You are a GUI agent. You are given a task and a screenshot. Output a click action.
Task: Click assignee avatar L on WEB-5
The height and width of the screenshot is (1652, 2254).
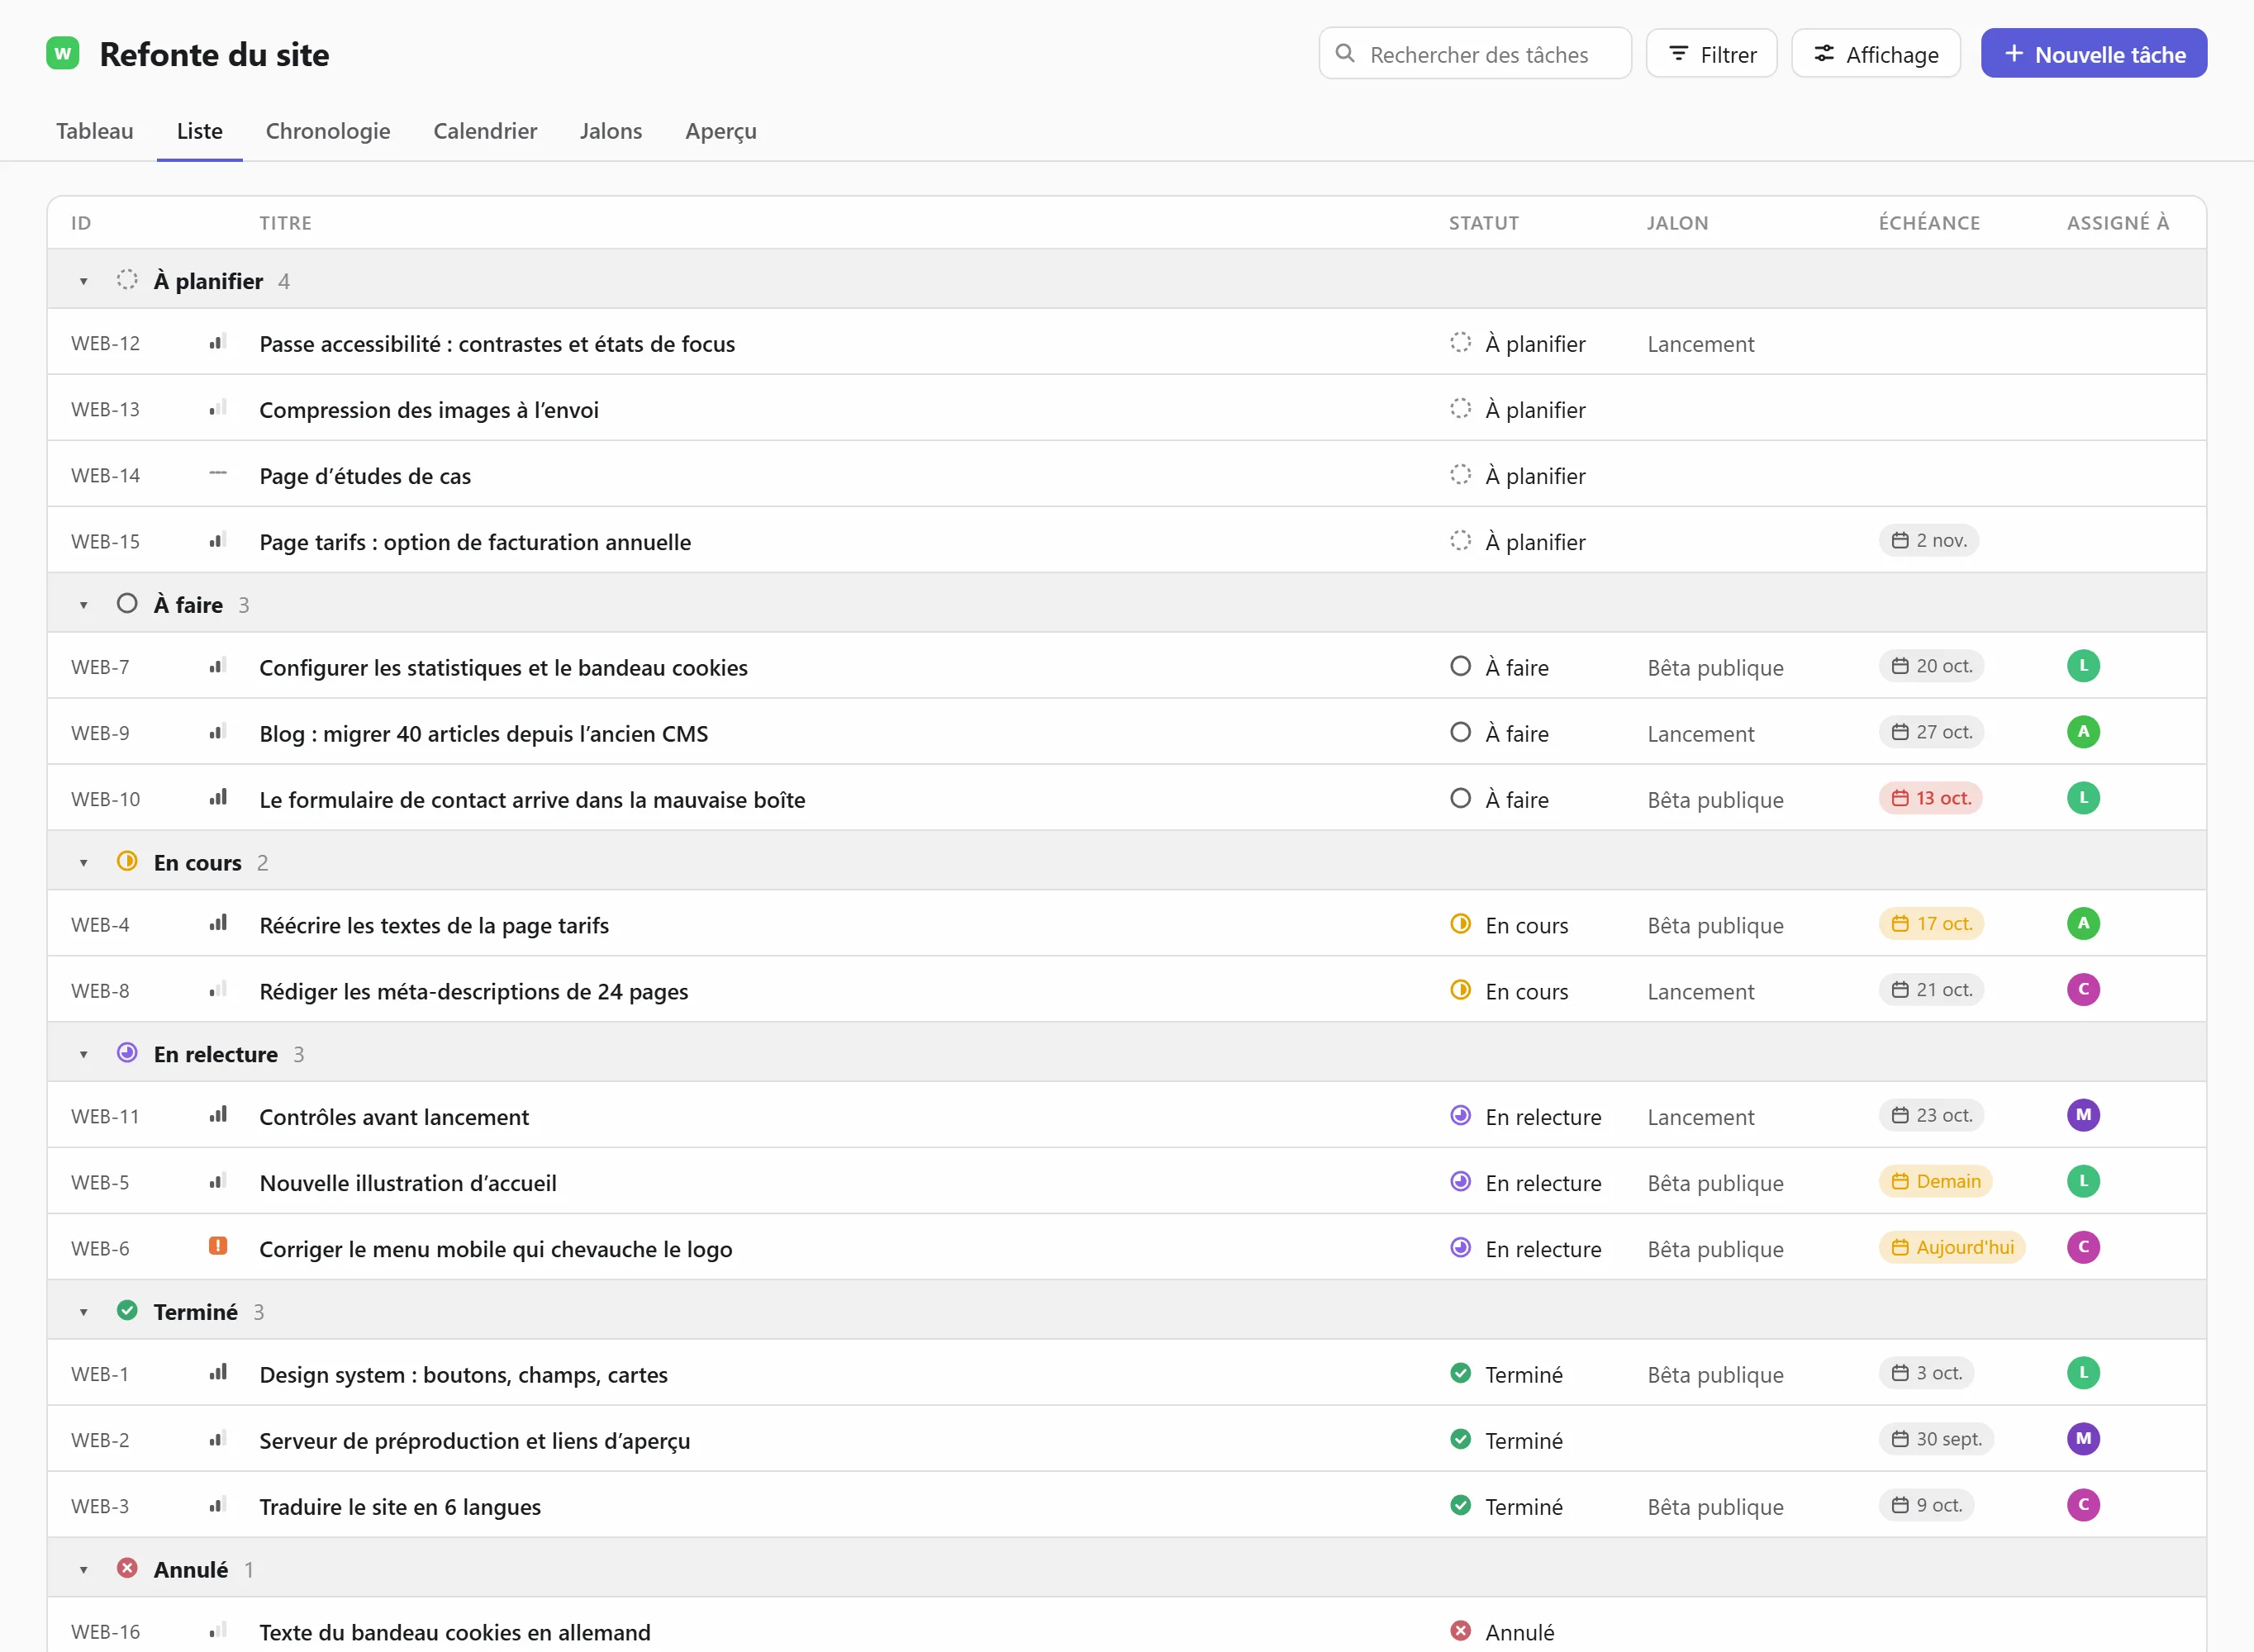pos(2083,1181)
